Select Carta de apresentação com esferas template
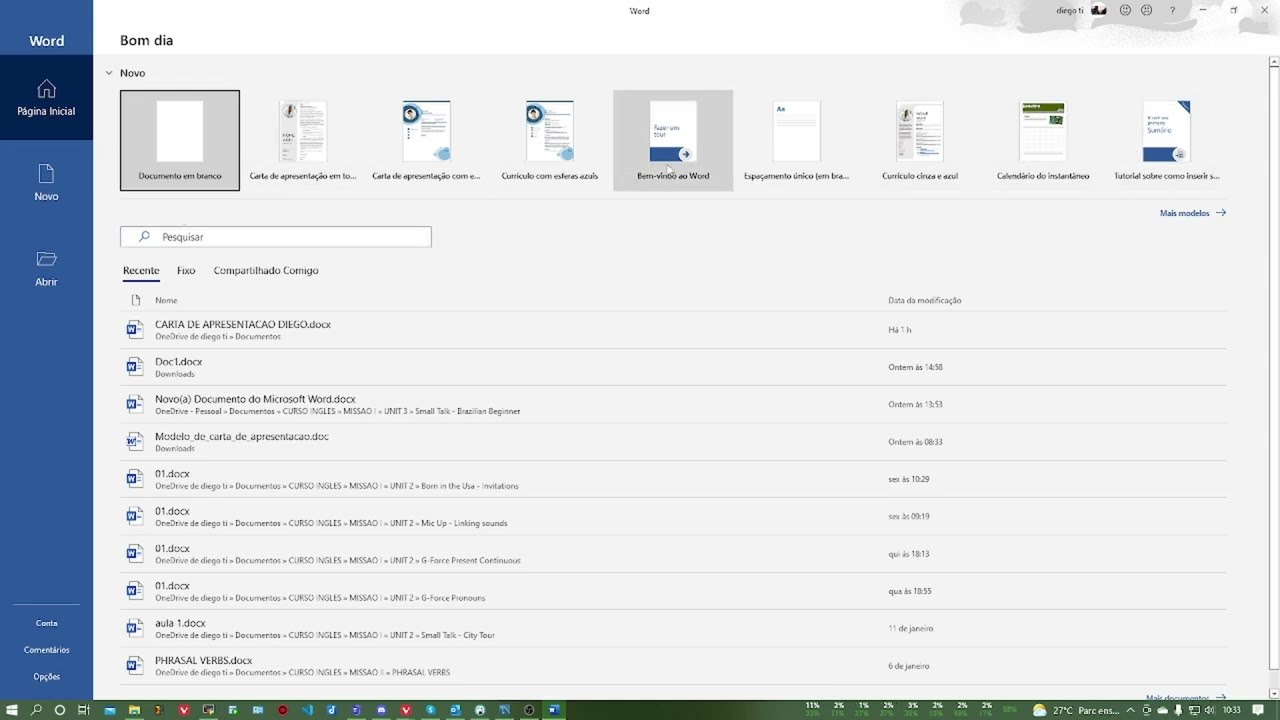1280x720 pixels. 426,140
